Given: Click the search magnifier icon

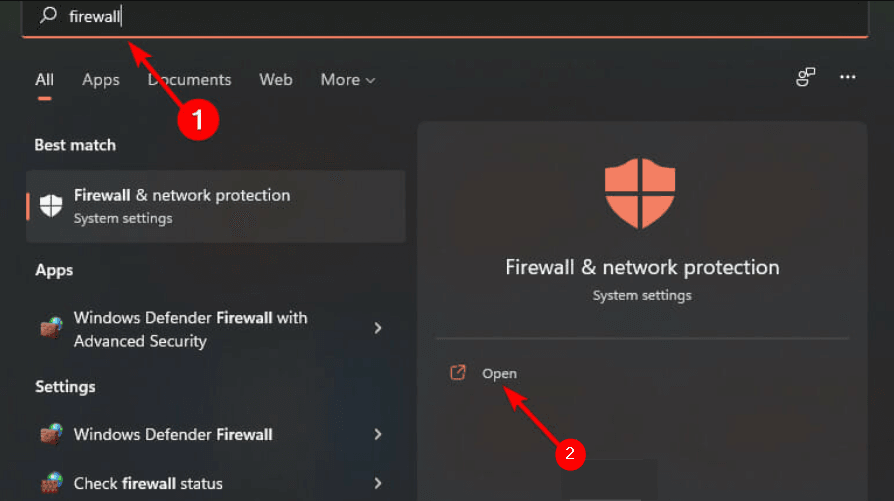Looking at the screenshot, I should click(x=47, y=16).
